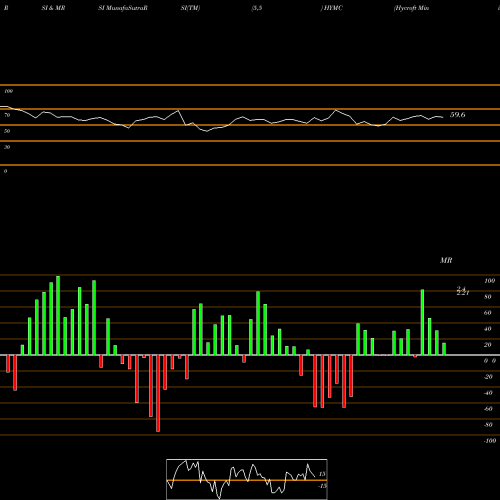
Task: Click the RSI axis label 100
Action: [8, 91]
